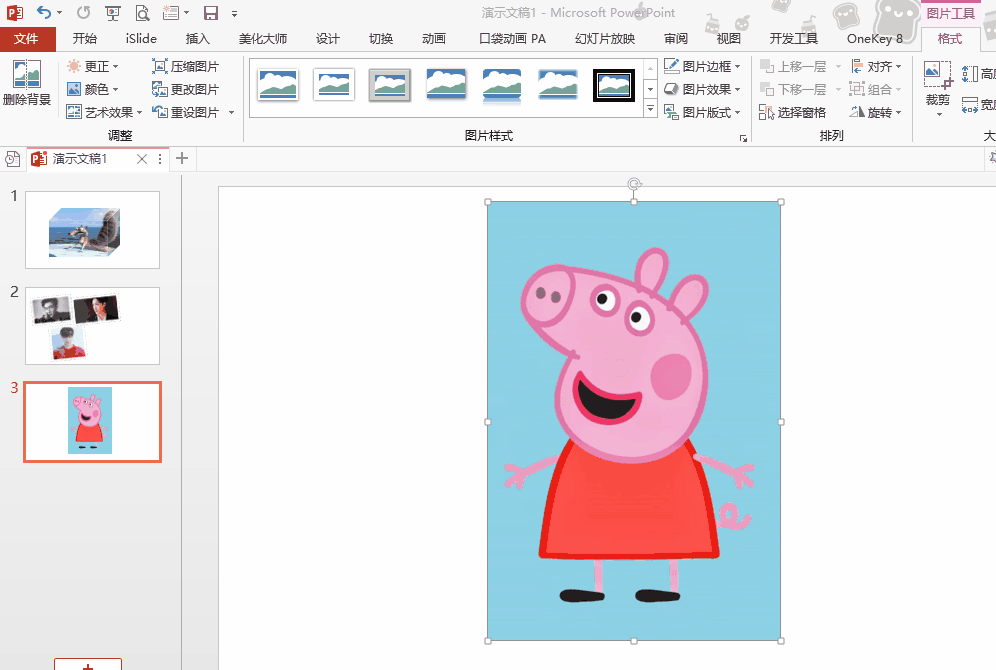Open document tab options three-dot menu

pos(160,159)
